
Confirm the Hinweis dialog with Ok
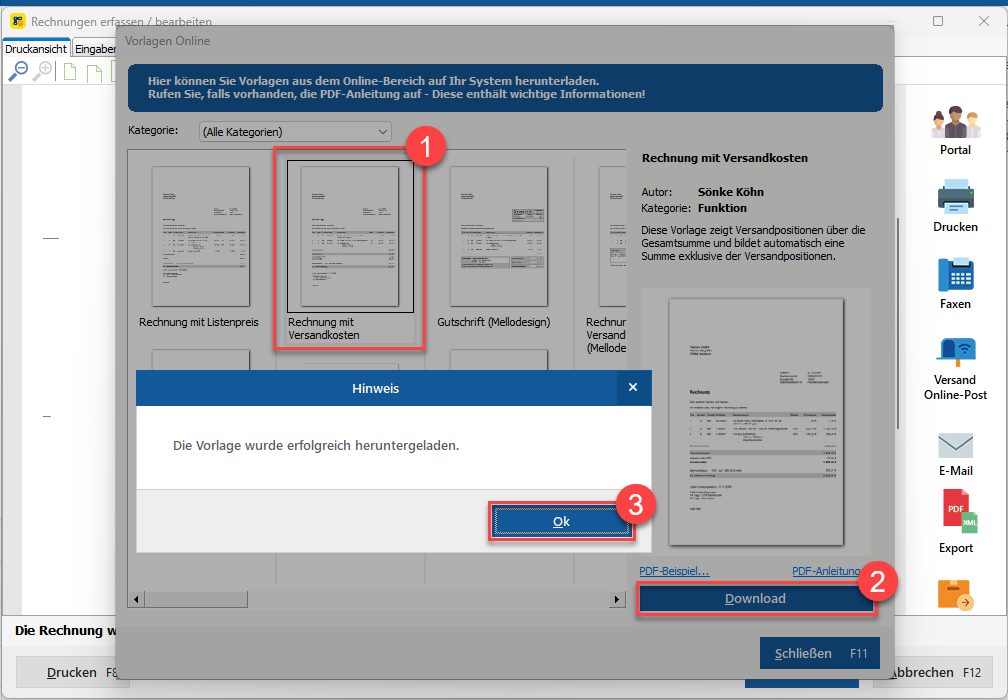tap(561, 521)
